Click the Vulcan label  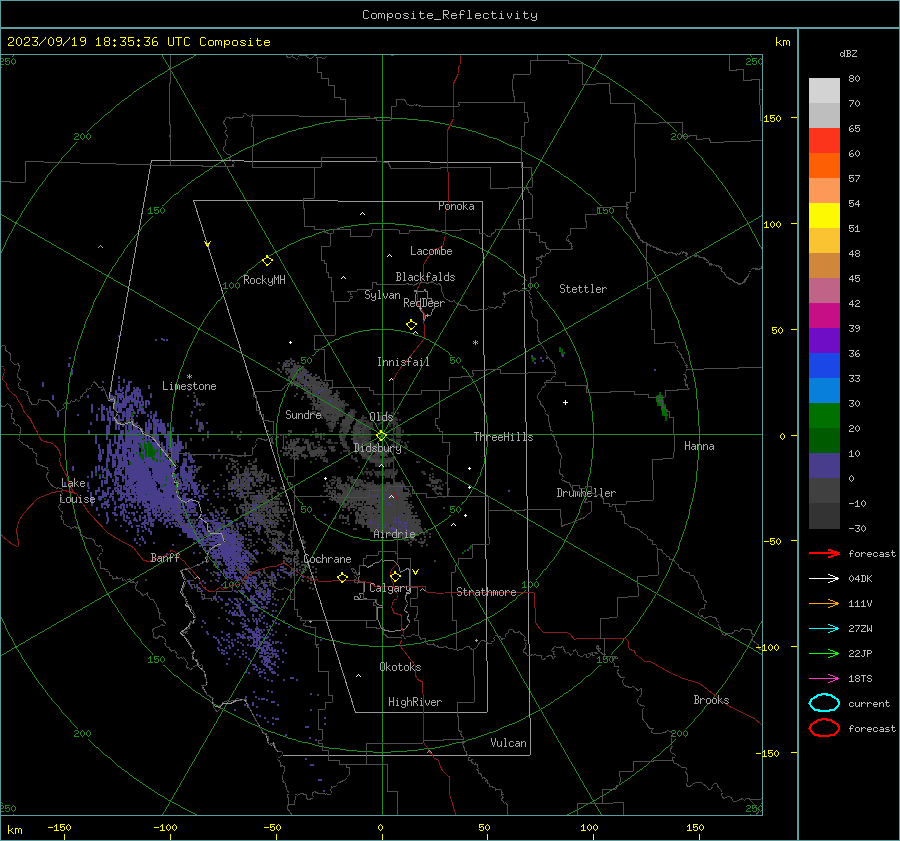click(x=508, y=743)
